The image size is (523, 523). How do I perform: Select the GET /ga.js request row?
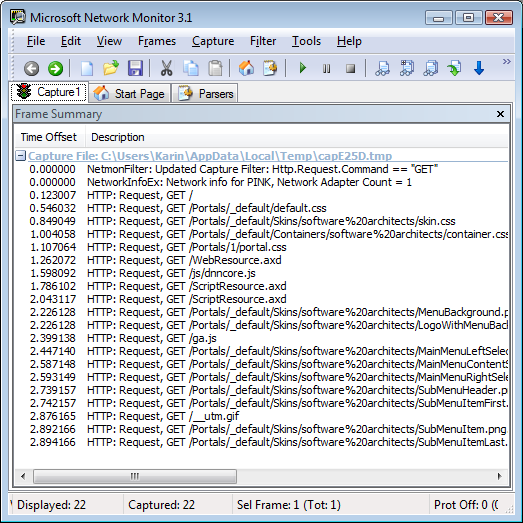point(262,338)
